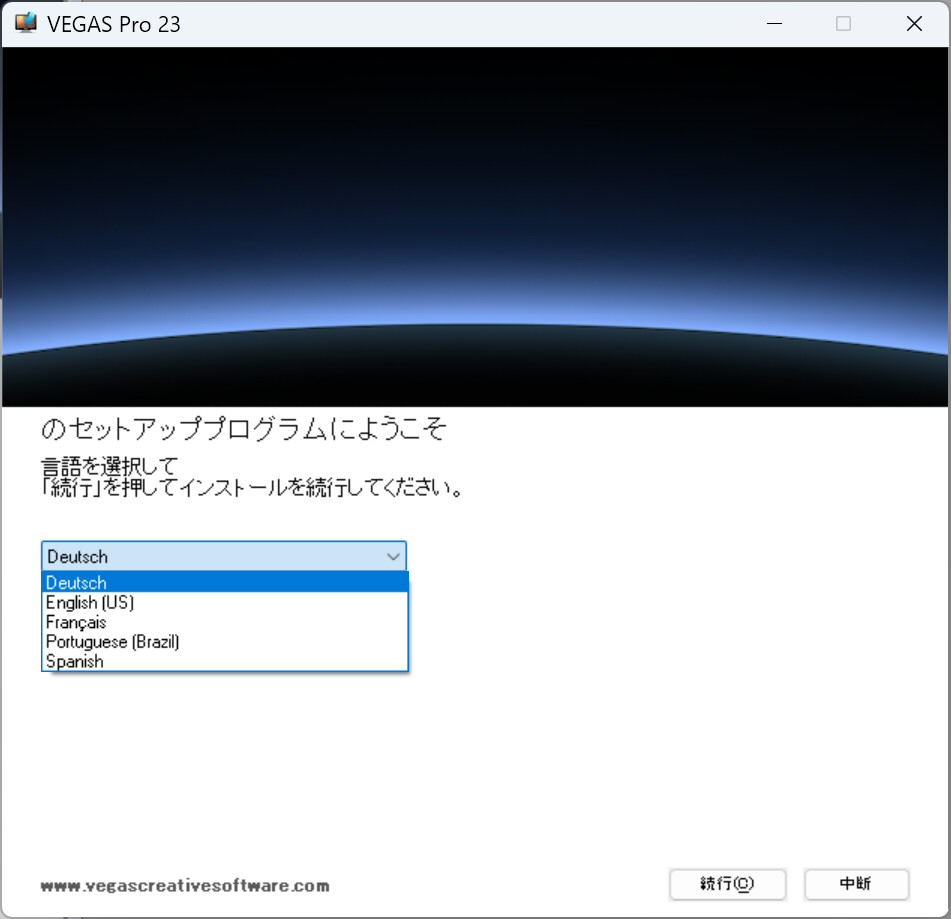Viewport: 951px width, 919px height.
Task: Minimize the VEGAS Pro 23 installer window
Action: pyautogui.click(x=775, y=24)
